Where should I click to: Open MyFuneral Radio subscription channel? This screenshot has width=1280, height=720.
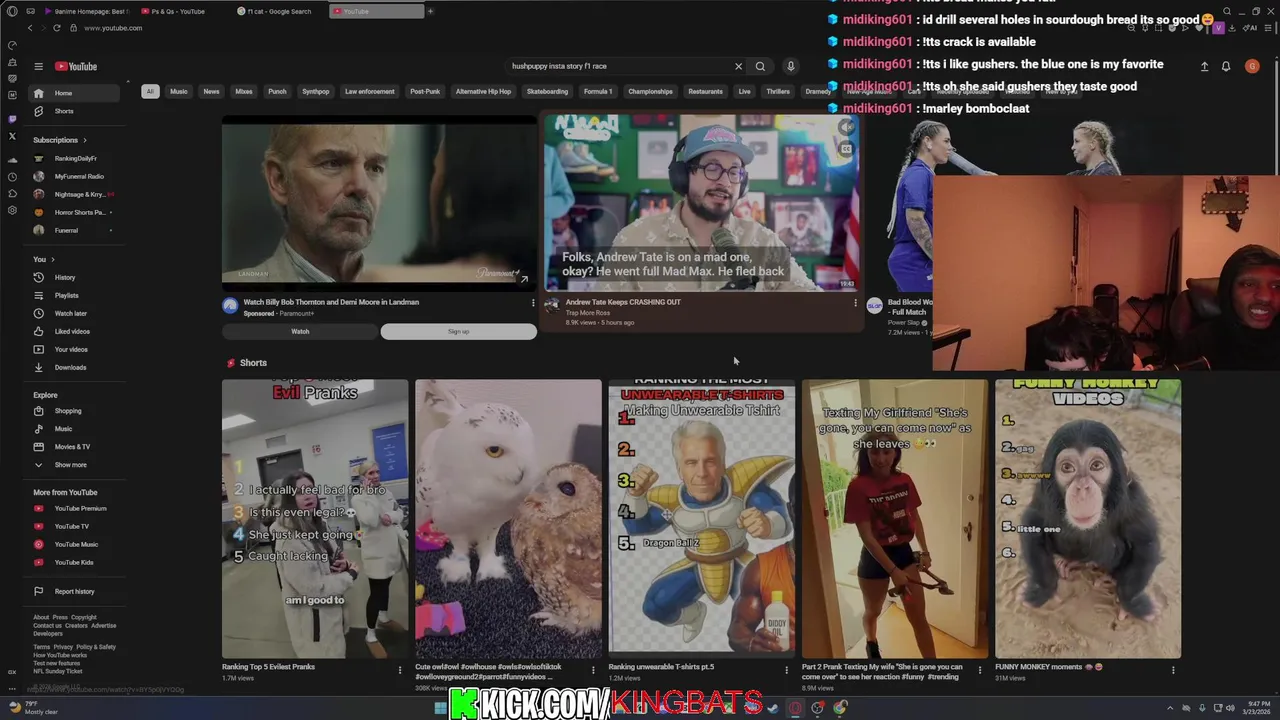point(76,177)
